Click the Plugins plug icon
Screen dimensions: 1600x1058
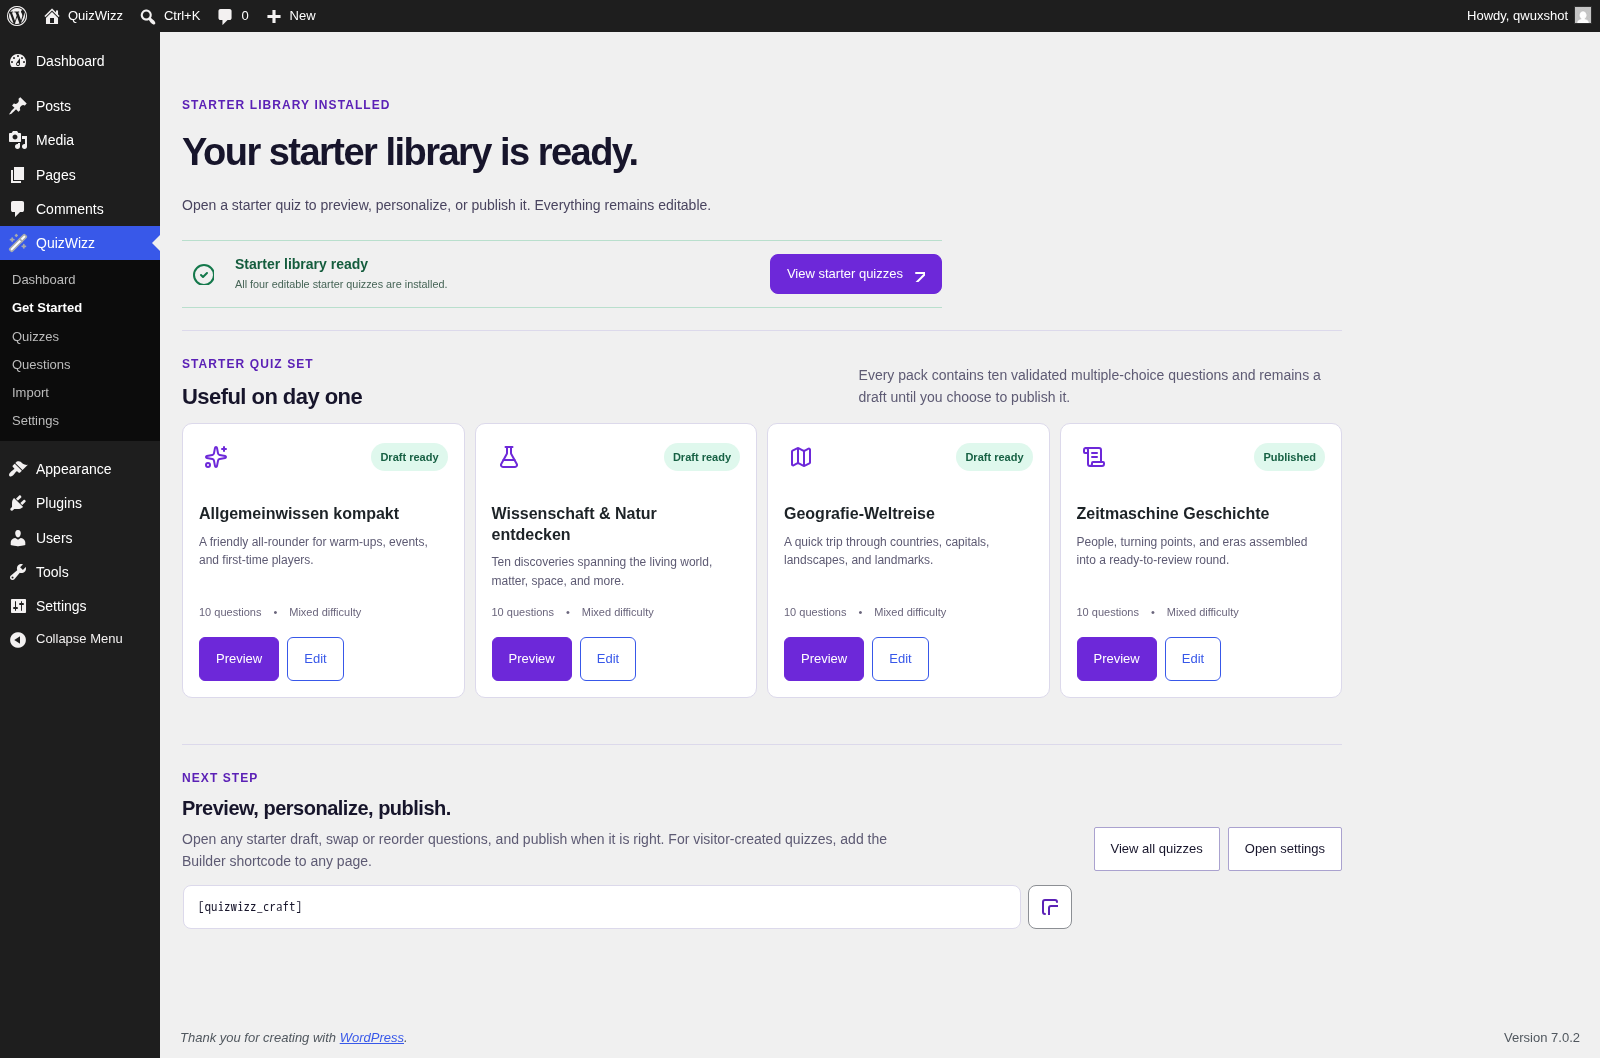coord(18,503)
